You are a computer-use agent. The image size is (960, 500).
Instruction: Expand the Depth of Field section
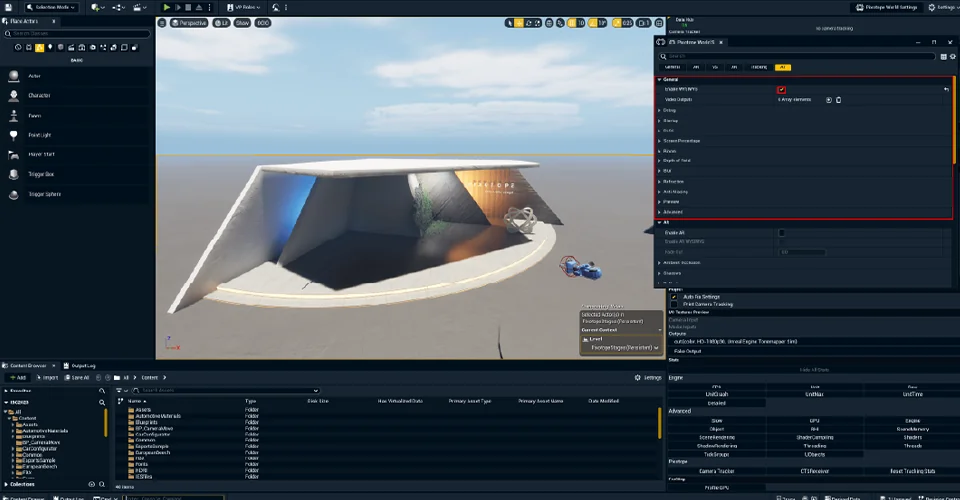[677, 160]
